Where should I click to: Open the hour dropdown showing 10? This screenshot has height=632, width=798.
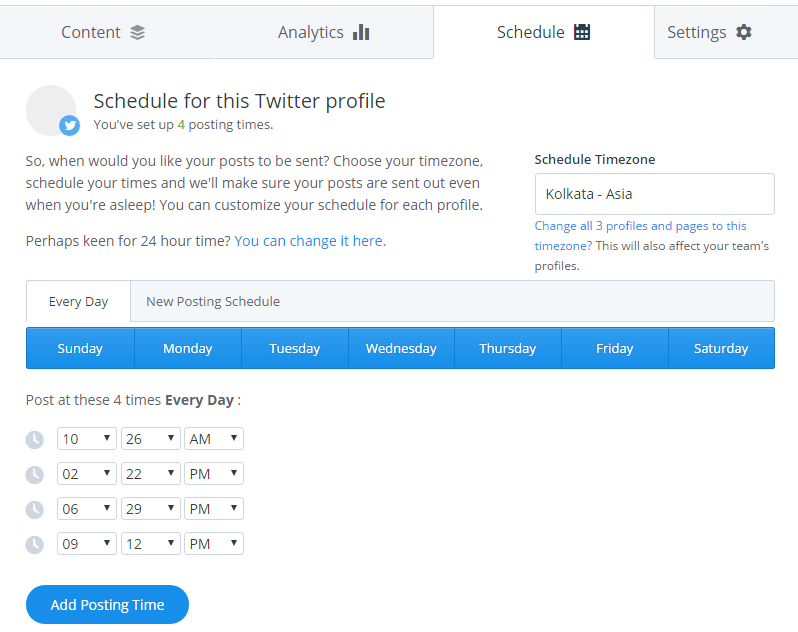[87, 439]
